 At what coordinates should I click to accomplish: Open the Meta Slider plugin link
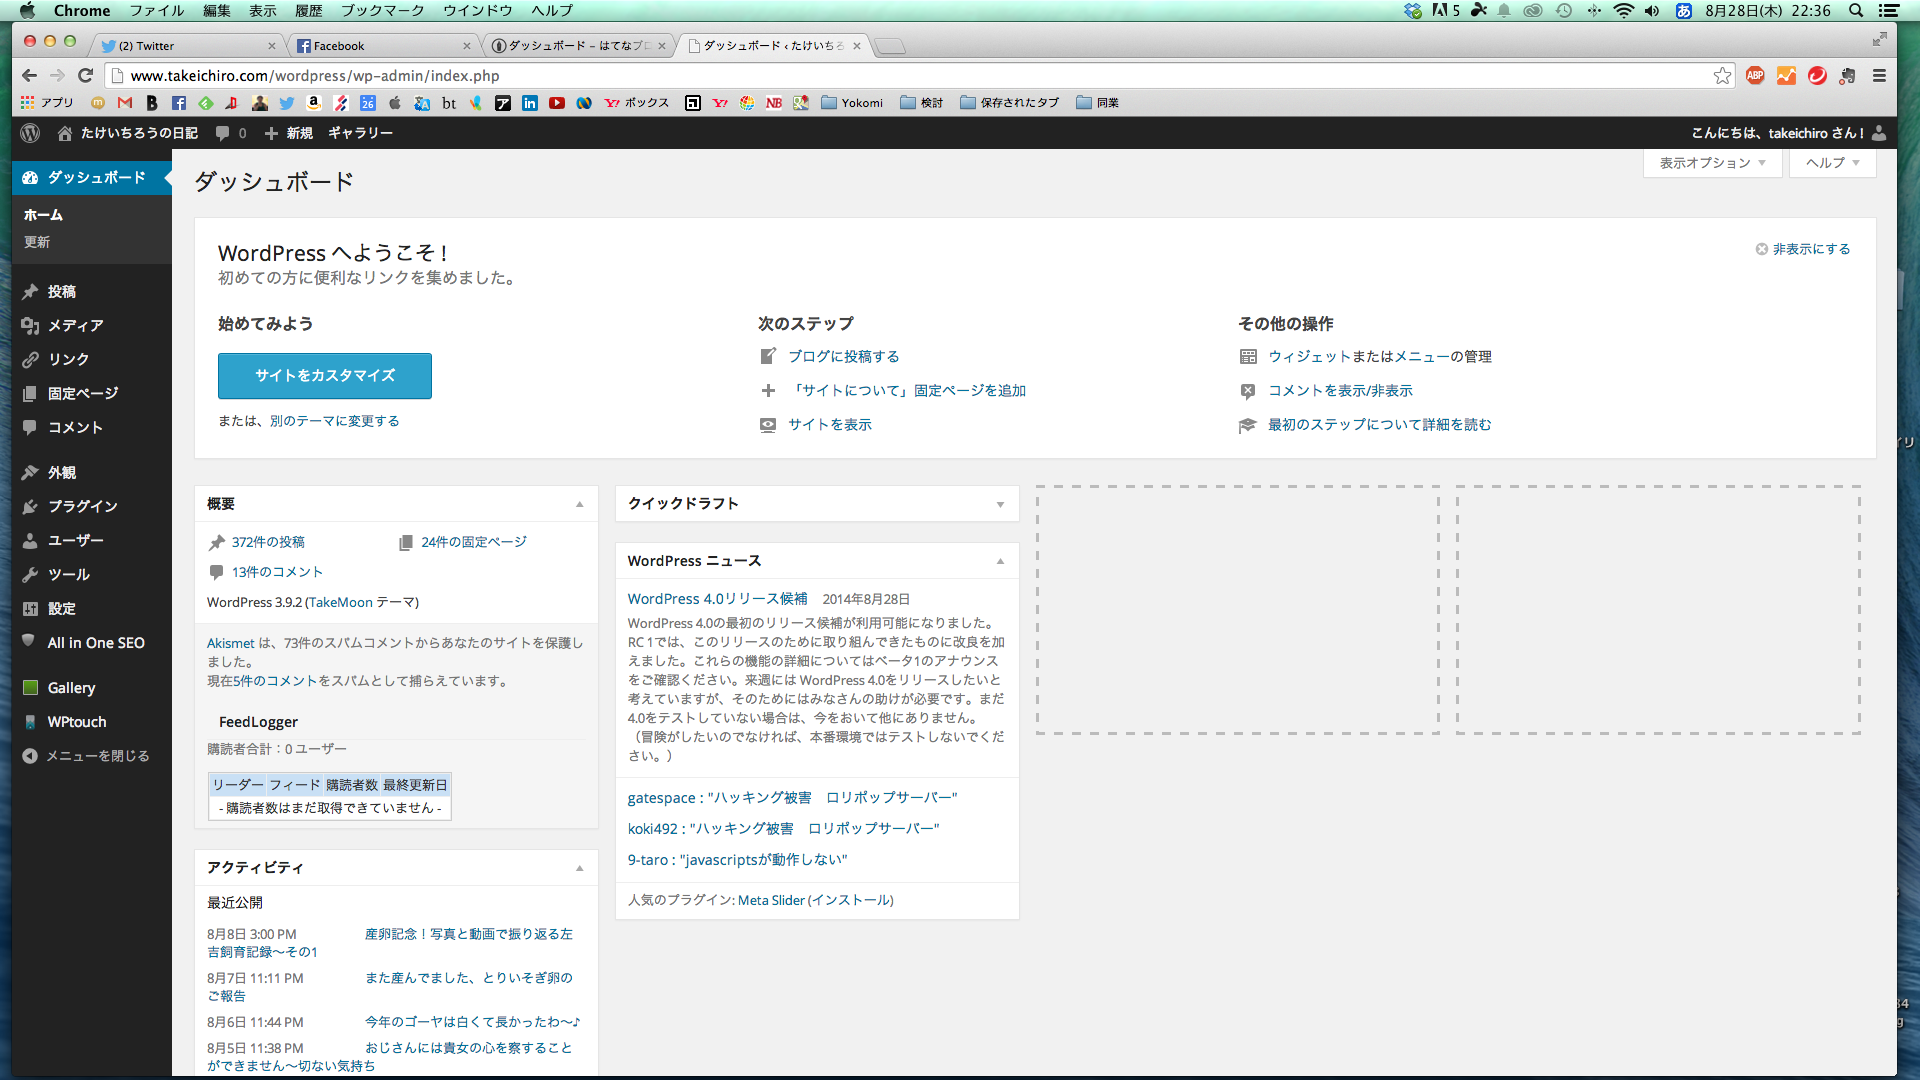coord(771,900)
